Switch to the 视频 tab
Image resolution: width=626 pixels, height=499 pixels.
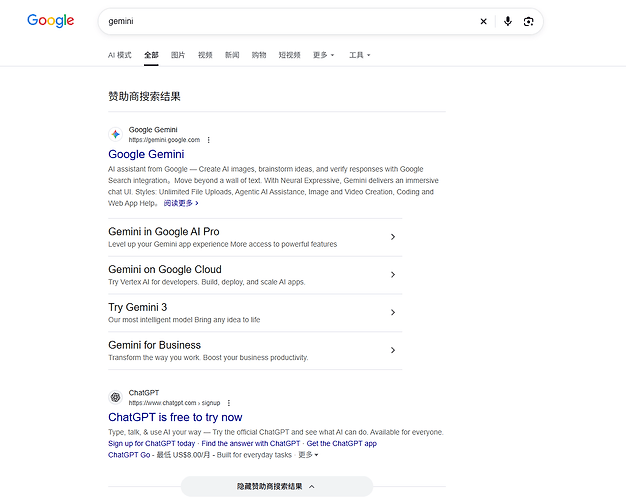(x=205, y=55)
